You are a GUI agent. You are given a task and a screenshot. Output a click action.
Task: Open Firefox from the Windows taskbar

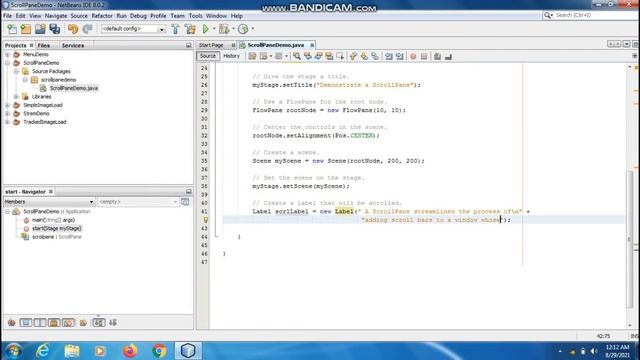[x=130, y=351]
